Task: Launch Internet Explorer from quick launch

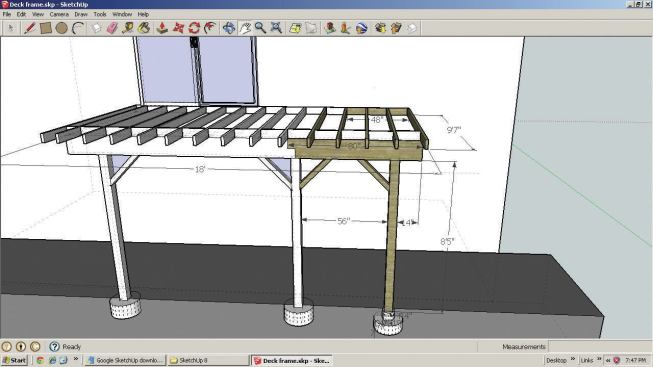Action: point(52,360)
